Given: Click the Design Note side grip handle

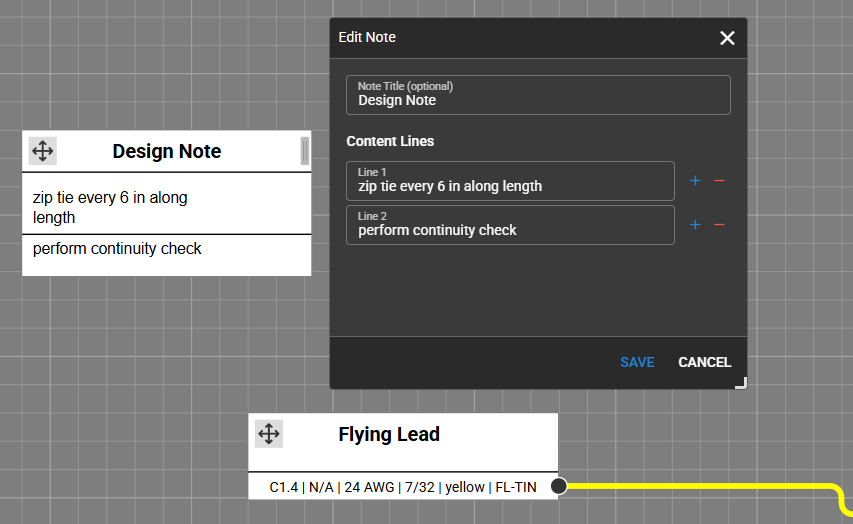Looking at the screenshot, I should point(305,151).
